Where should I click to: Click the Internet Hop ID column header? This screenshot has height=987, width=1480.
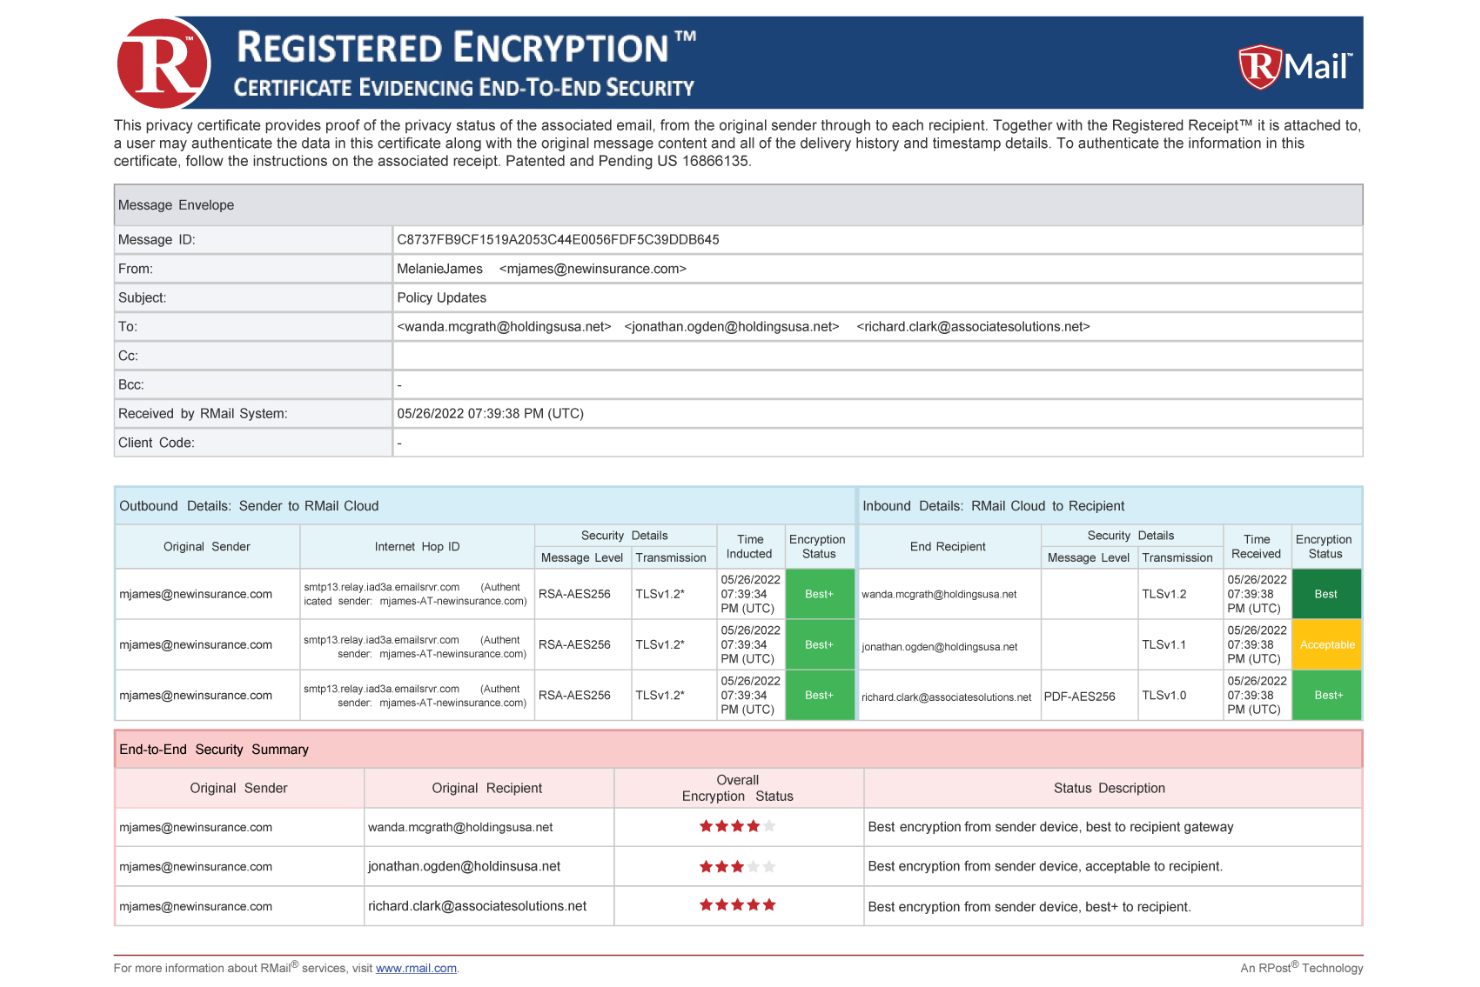click(x=417, y=547)
